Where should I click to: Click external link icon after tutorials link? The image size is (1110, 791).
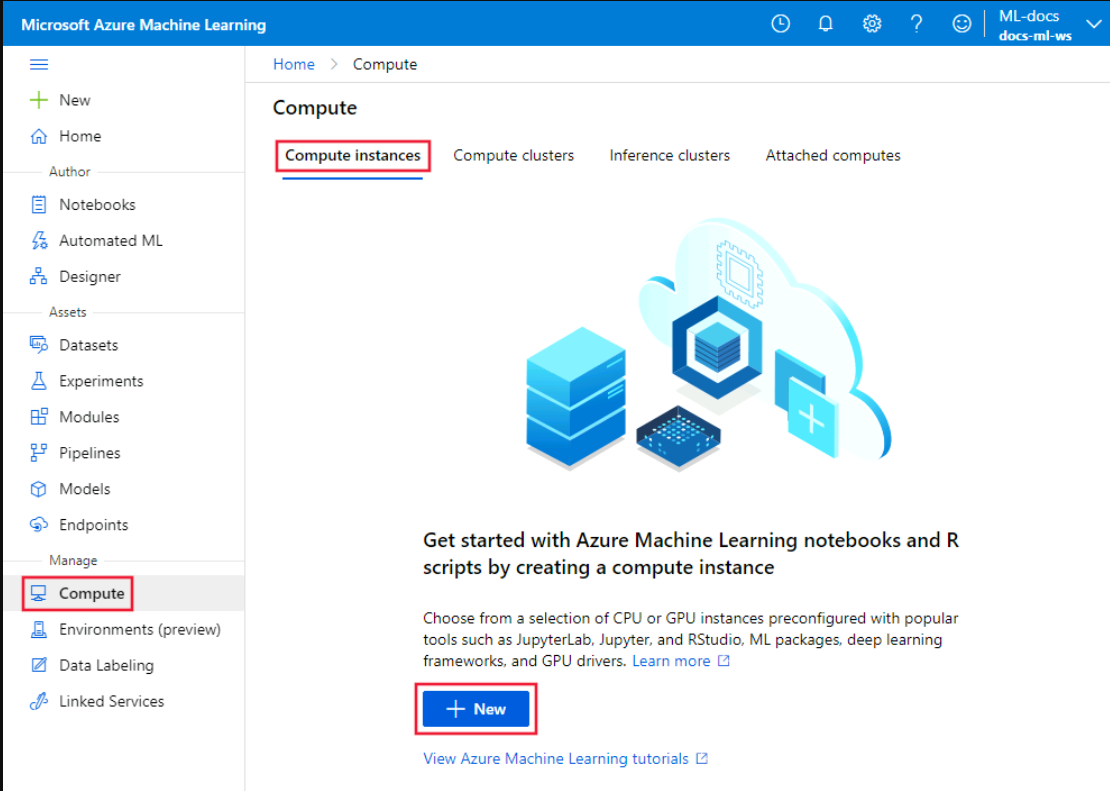pyautogui.click(x=702, y=758)
